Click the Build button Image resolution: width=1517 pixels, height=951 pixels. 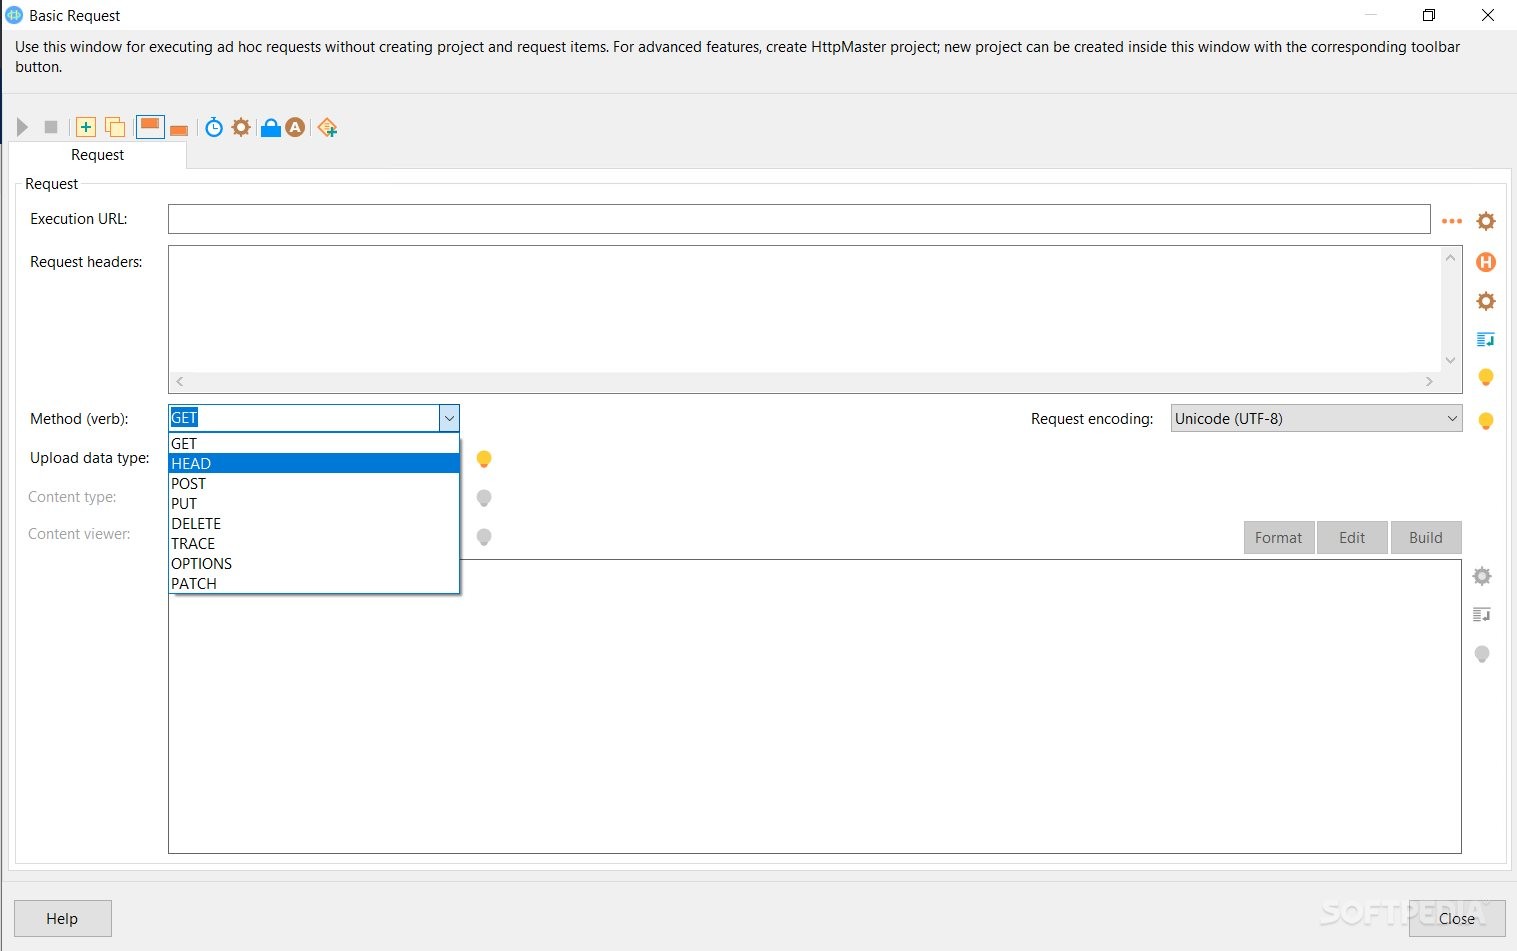1426,538
